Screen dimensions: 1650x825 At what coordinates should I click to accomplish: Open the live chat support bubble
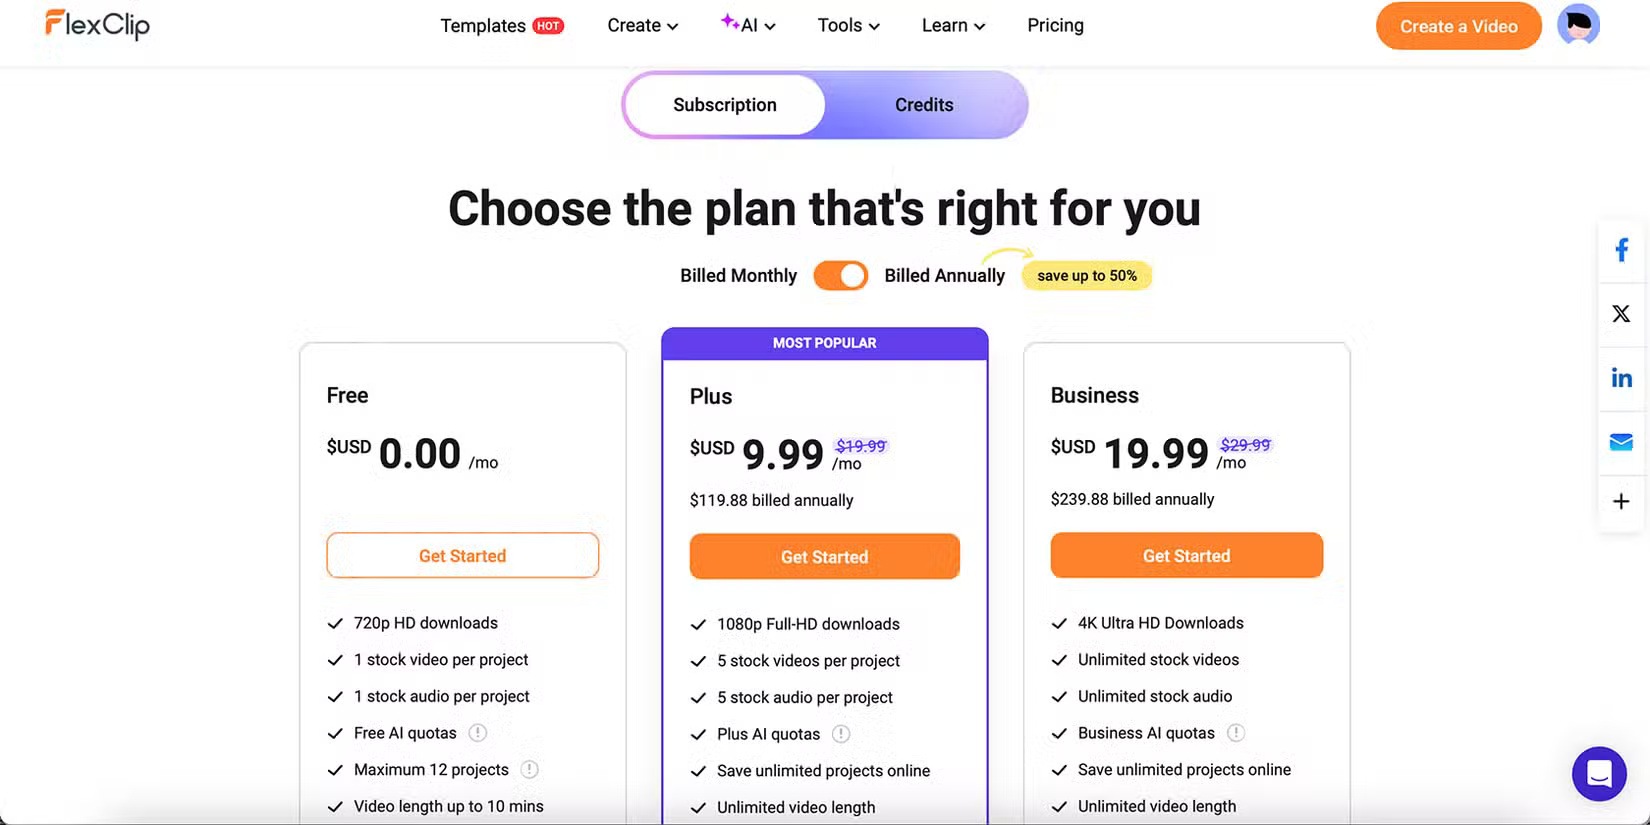coord(1598,773)
